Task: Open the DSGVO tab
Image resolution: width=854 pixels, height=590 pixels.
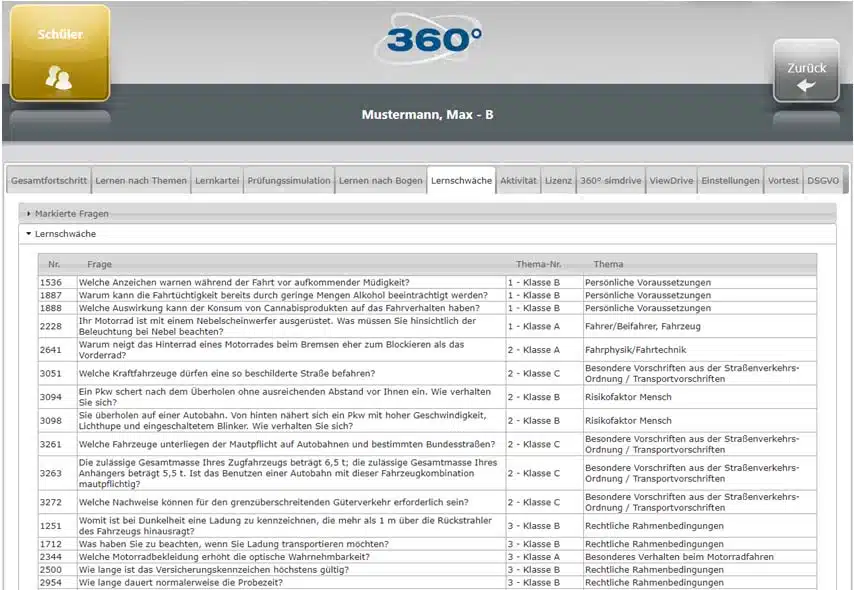Action: tap(823, 181)
